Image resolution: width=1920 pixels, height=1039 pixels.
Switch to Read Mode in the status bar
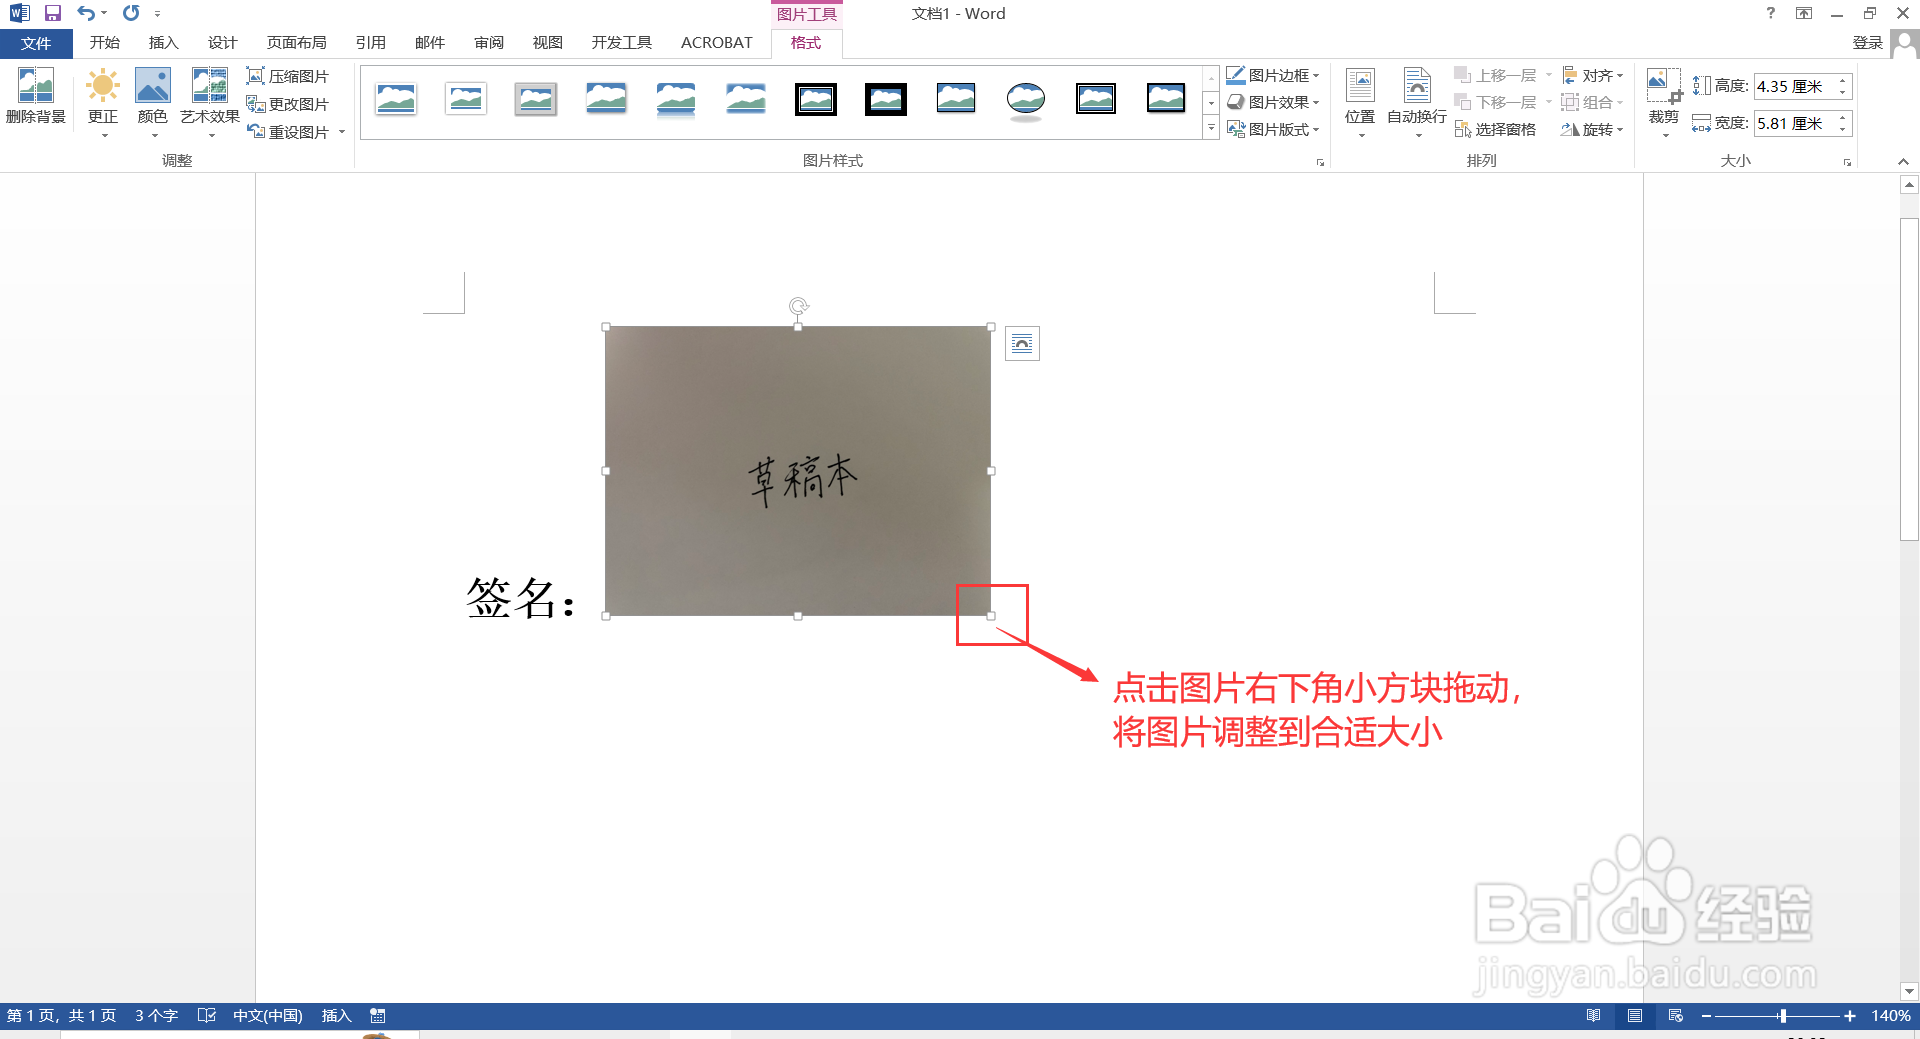pyautogui.click(x=1591, y=1015)
